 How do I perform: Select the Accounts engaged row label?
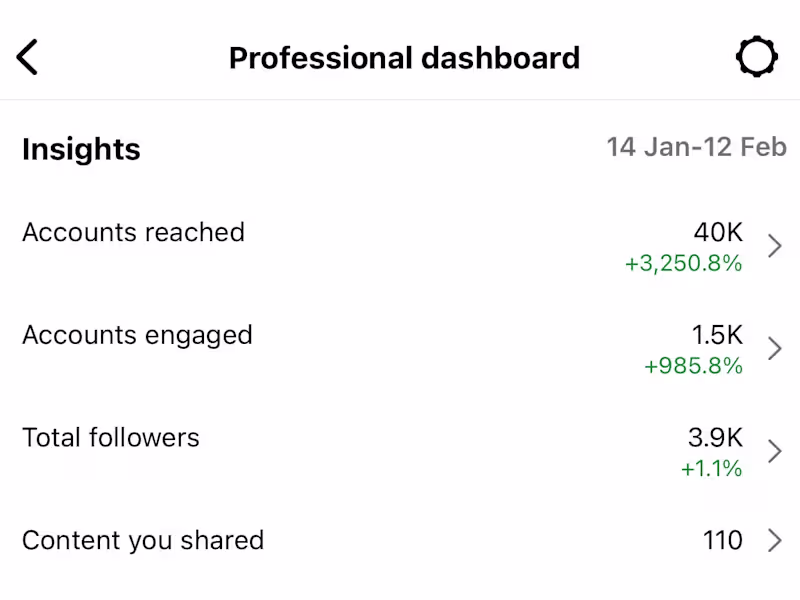[x=137, y=335]
